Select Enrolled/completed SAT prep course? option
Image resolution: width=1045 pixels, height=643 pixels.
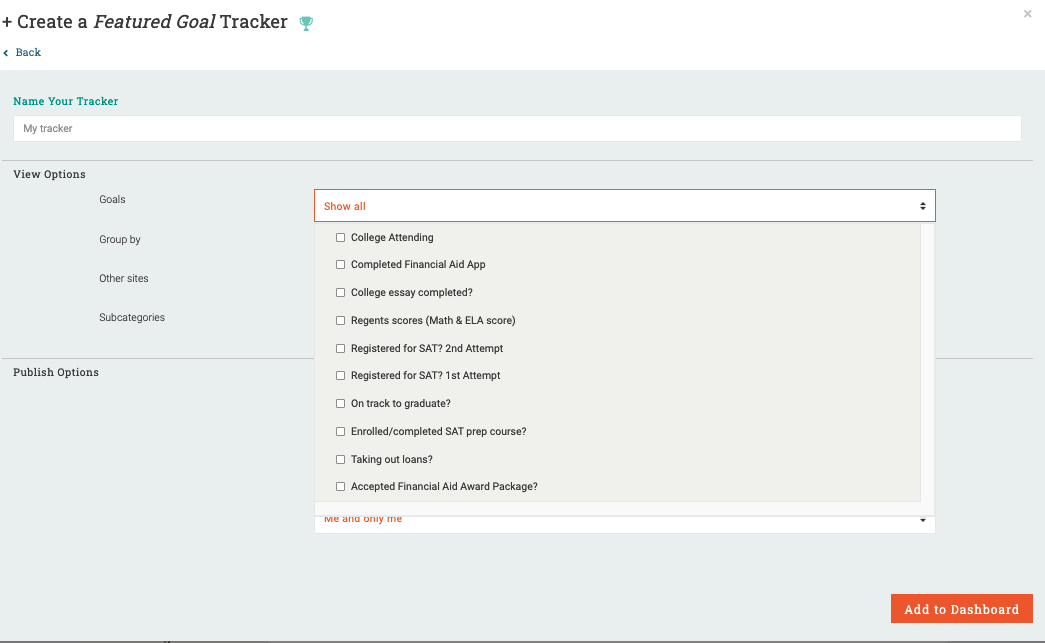point(341,432)
